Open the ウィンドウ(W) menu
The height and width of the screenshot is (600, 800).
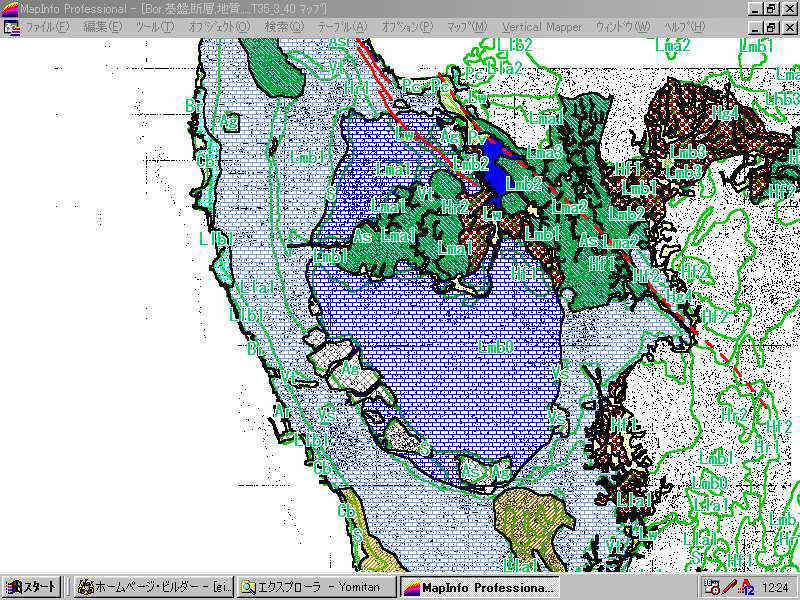pos(622,27)
